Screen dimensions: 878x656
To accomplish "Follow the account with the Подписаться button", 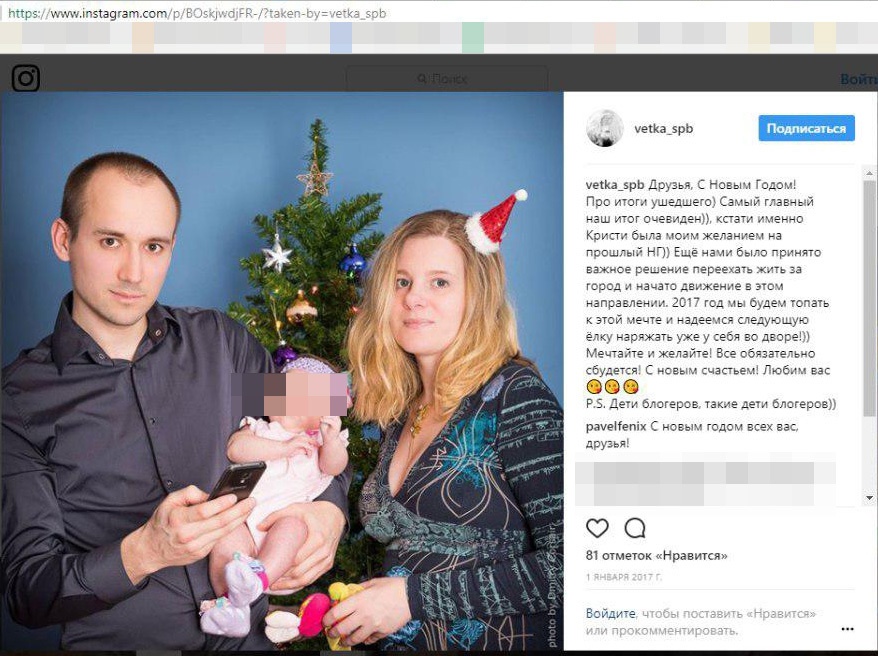I will coord(806,128).
